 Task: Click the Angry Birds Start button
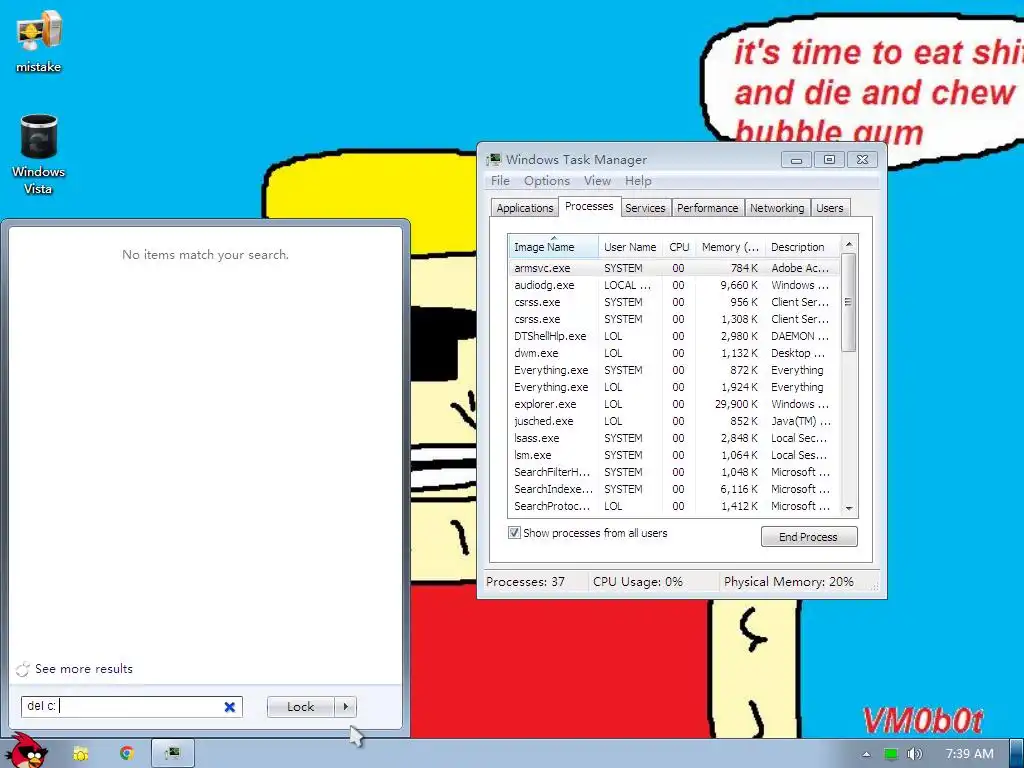coord(26,752)
